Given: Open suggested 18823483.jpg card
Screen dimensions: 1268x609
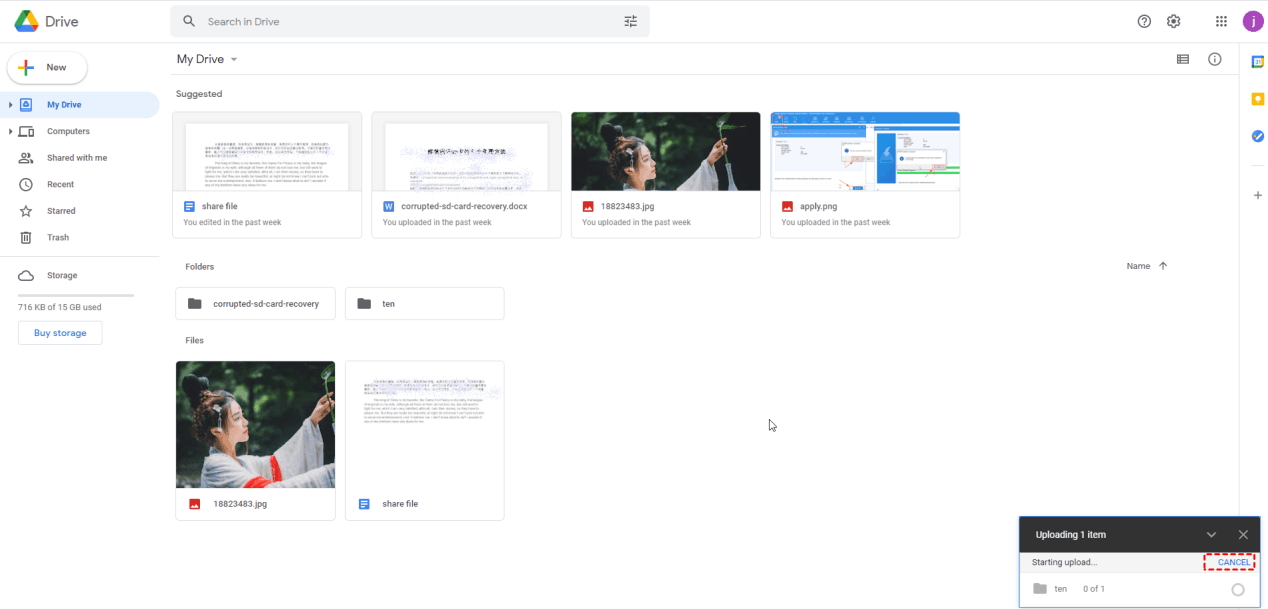Looking at the screenshot, I should click(x=666, y=175).
